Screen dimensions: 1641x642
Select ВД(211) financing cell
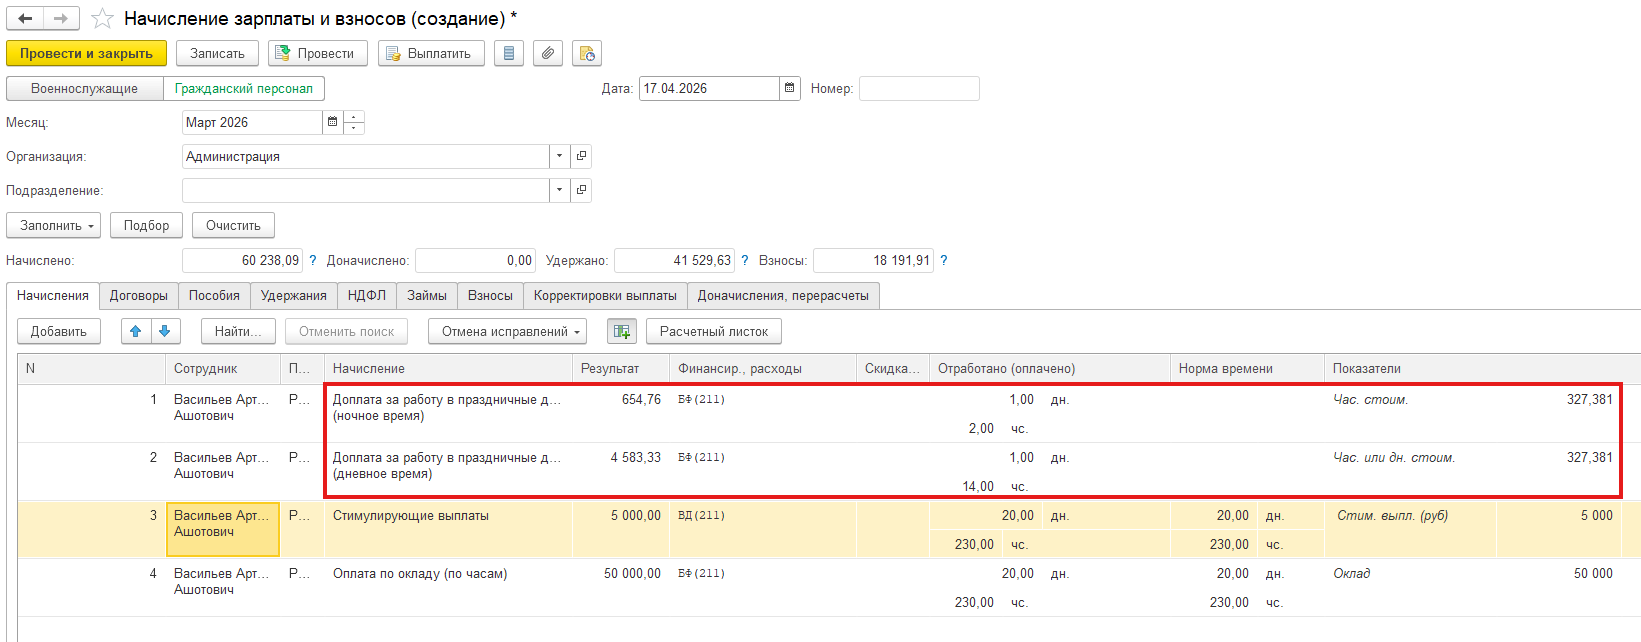(x=763, y=529)
